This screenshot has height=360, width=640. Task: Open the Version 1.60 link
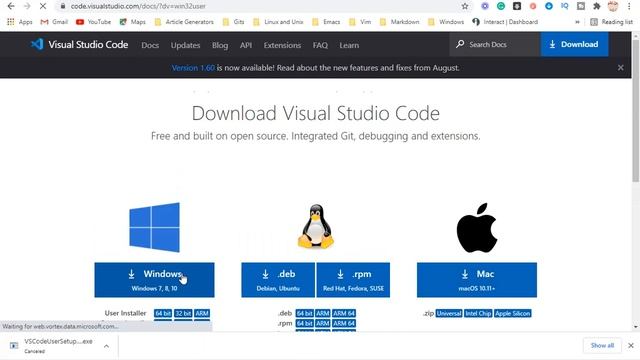click(193, 68)
